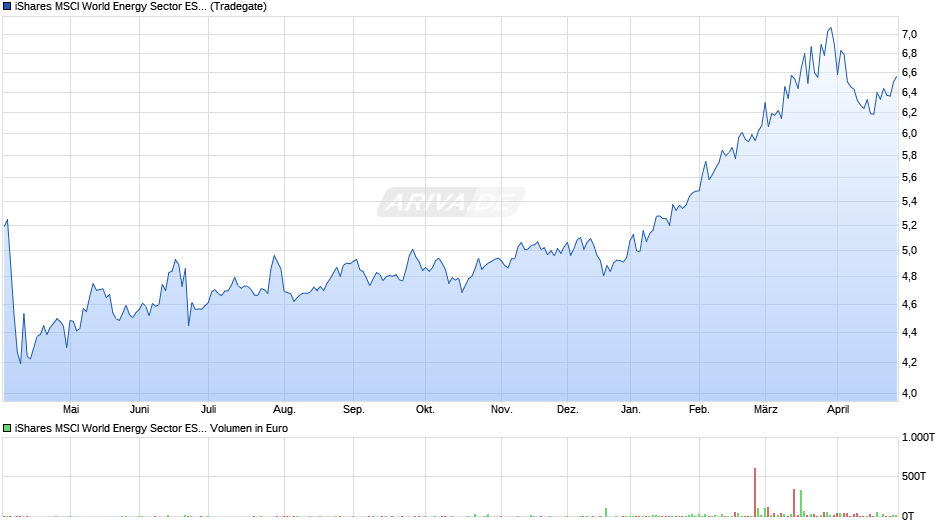Click the 7,0 price axis value
Screen dimensions: 940x526
tap(909, 34)
